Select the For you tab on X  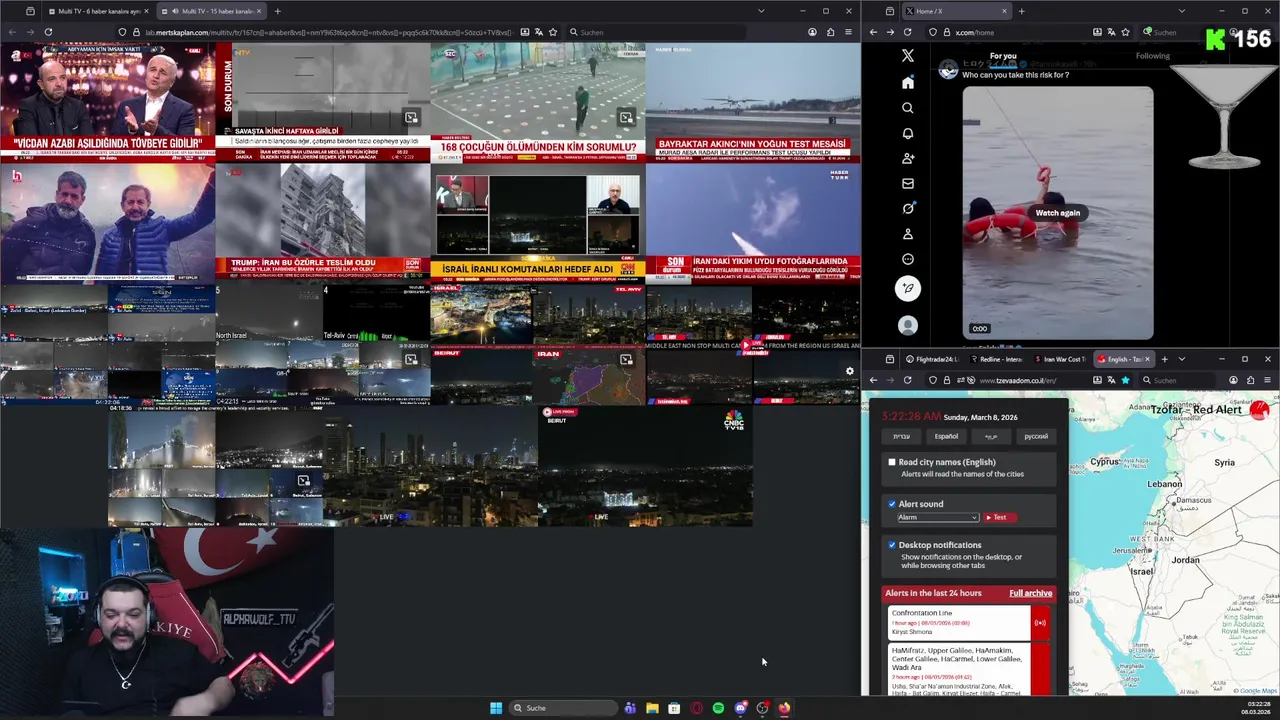pyautogui.click(x=1003, y=56)
